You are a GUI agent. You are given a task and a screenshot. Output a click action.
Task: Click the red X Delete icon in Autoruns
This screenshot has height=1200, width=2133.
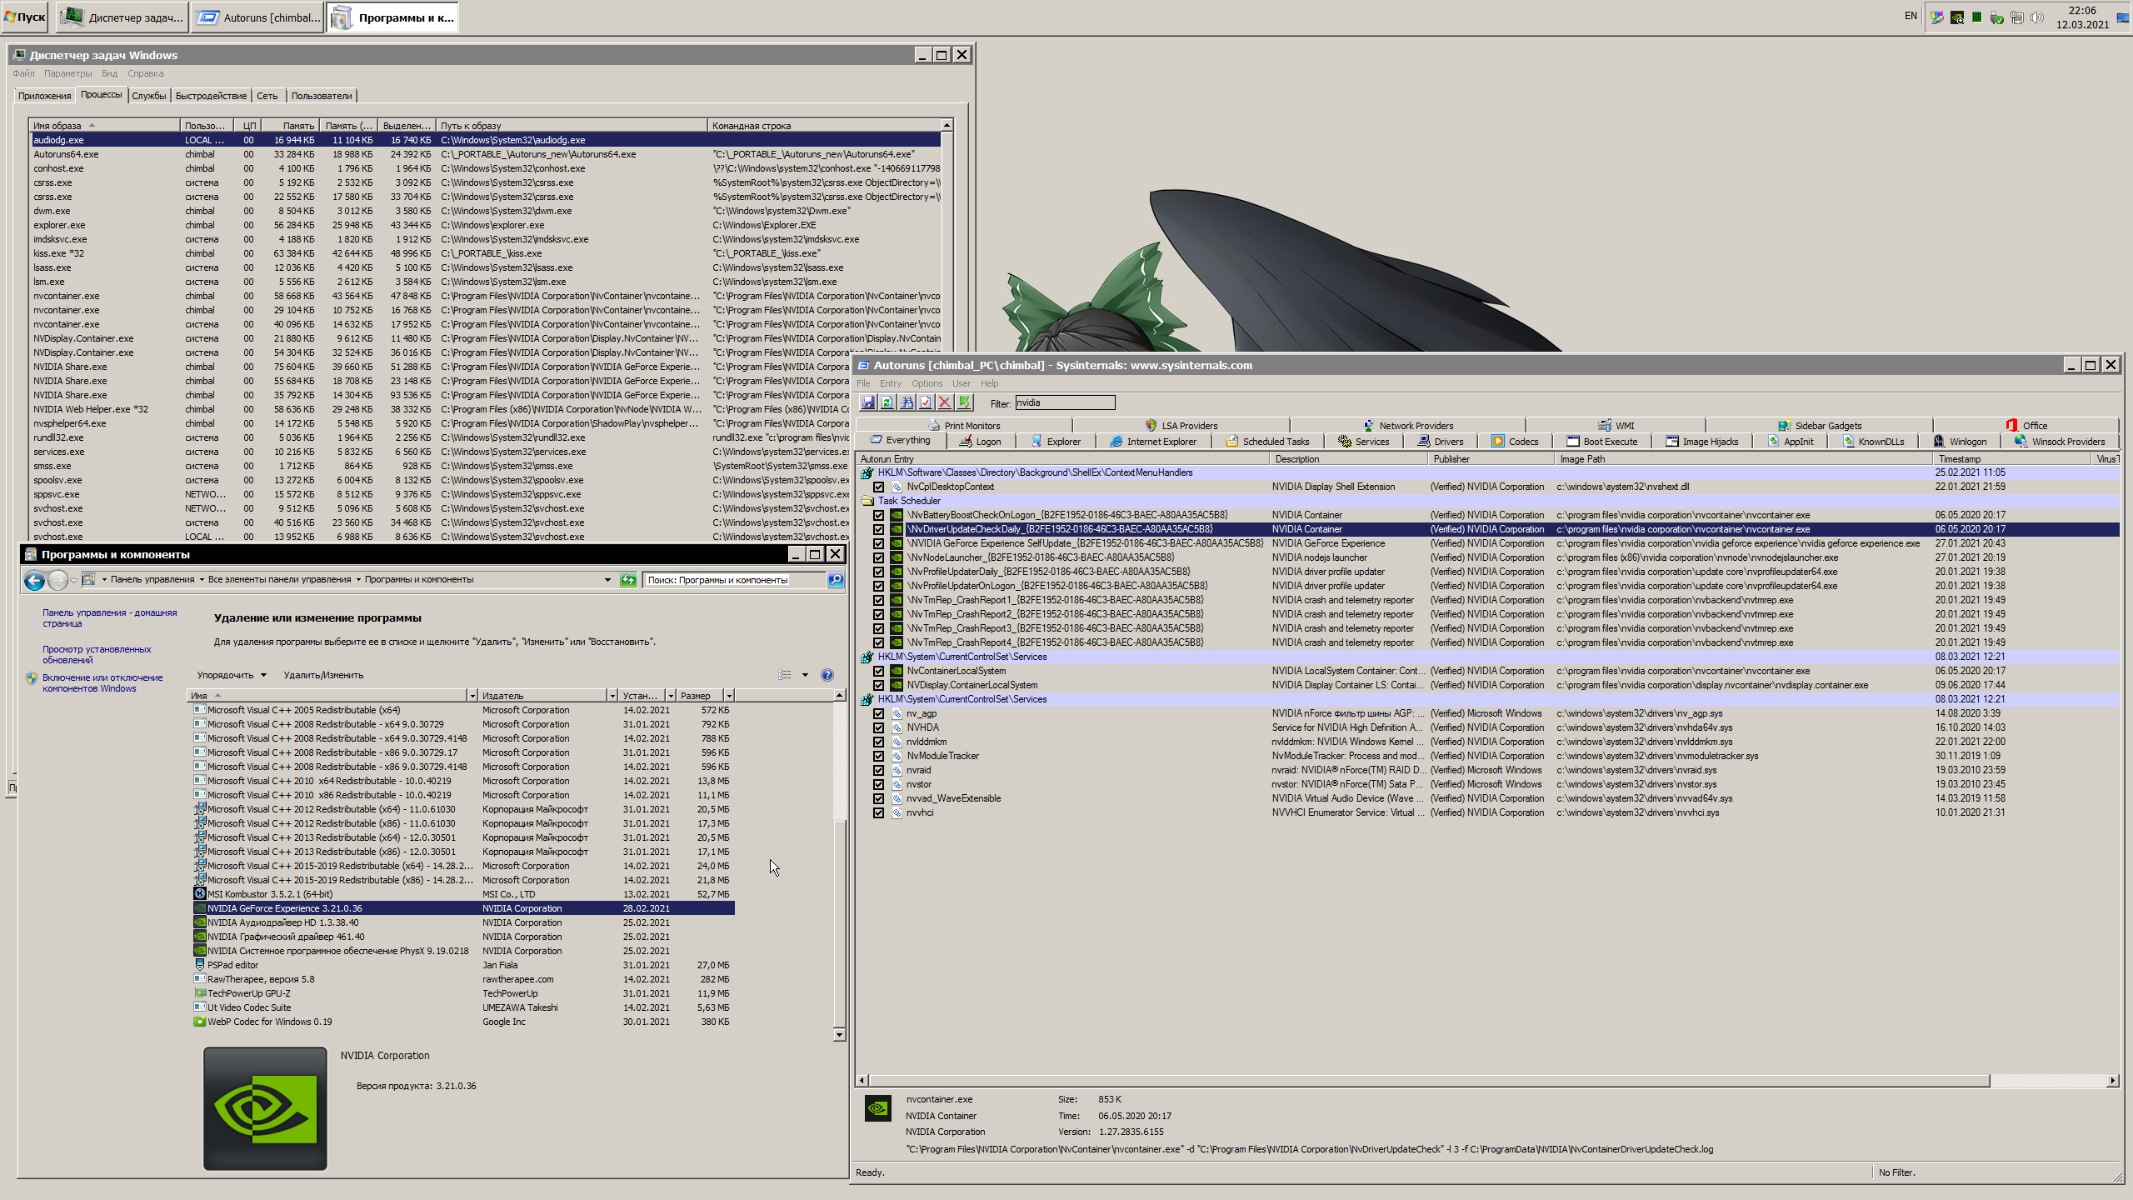point(944,403)
